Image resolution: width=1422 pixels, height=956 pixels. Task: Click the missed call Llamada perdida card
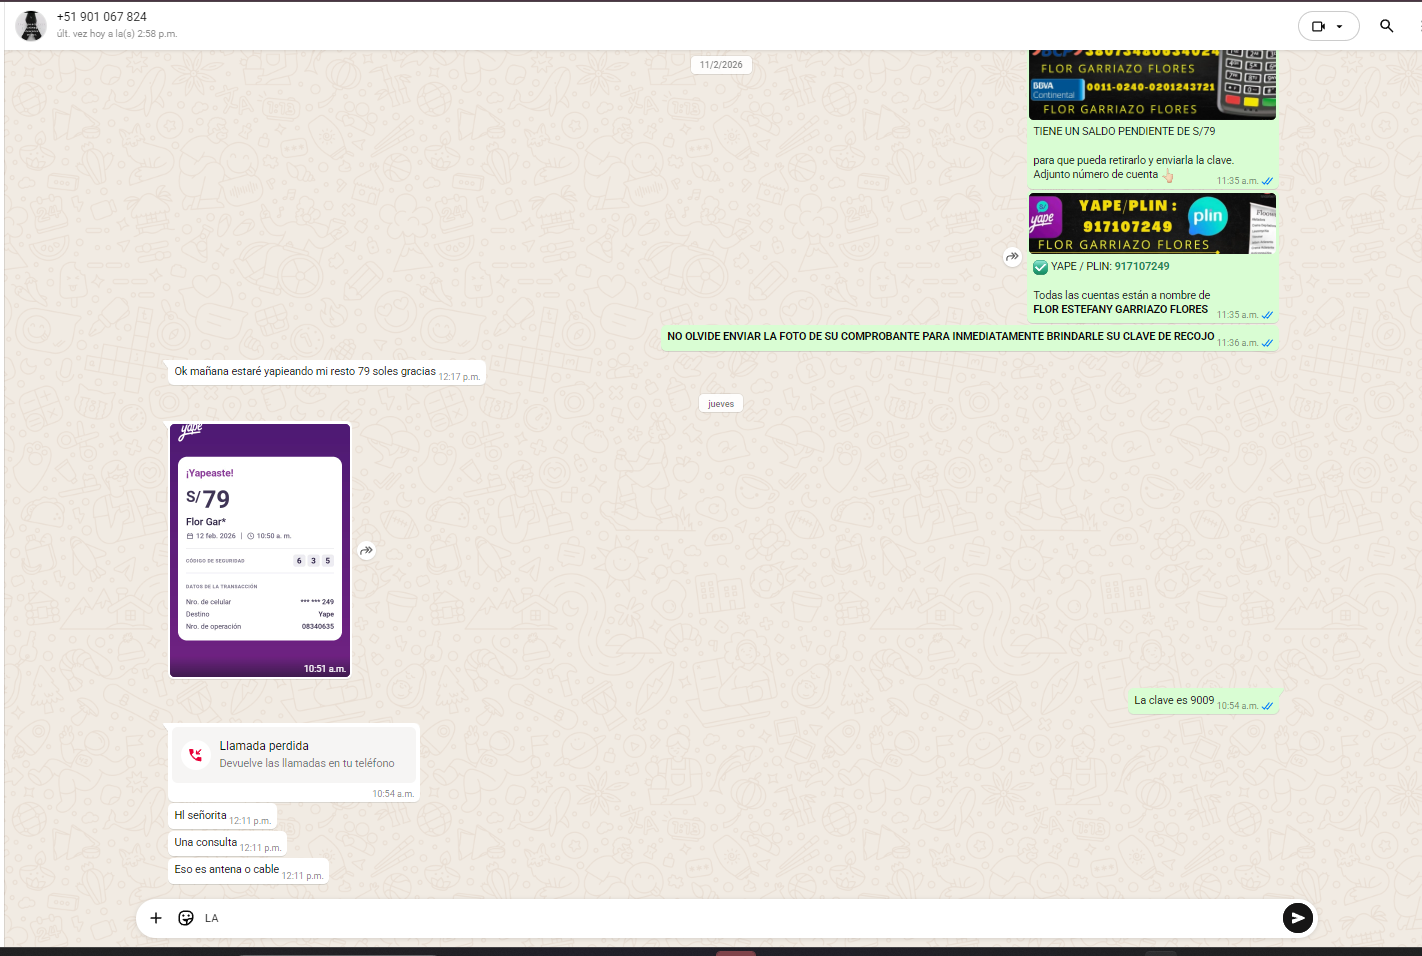coord(294,755)
